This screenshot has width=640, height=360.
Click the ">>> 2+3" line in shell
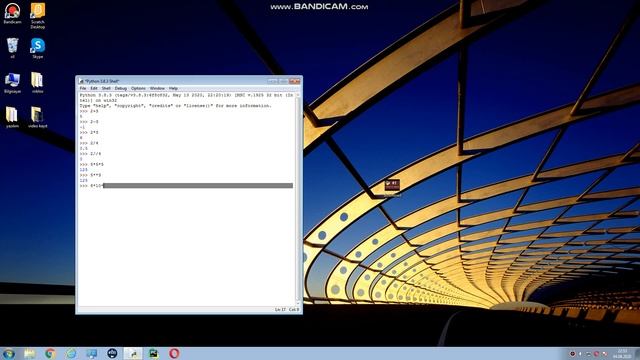[x=89, y=111]
